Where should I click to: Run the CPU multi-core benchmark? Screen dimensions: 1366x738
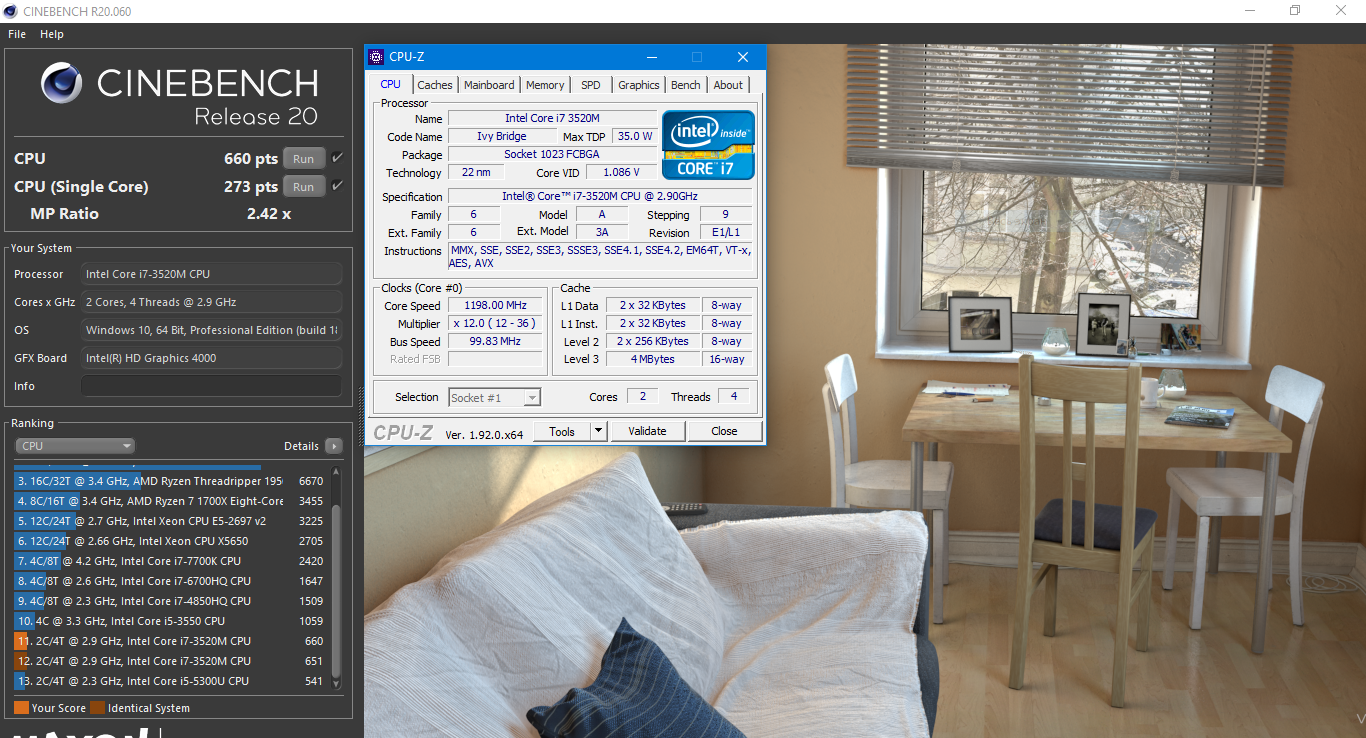click(x=304, y=158)
